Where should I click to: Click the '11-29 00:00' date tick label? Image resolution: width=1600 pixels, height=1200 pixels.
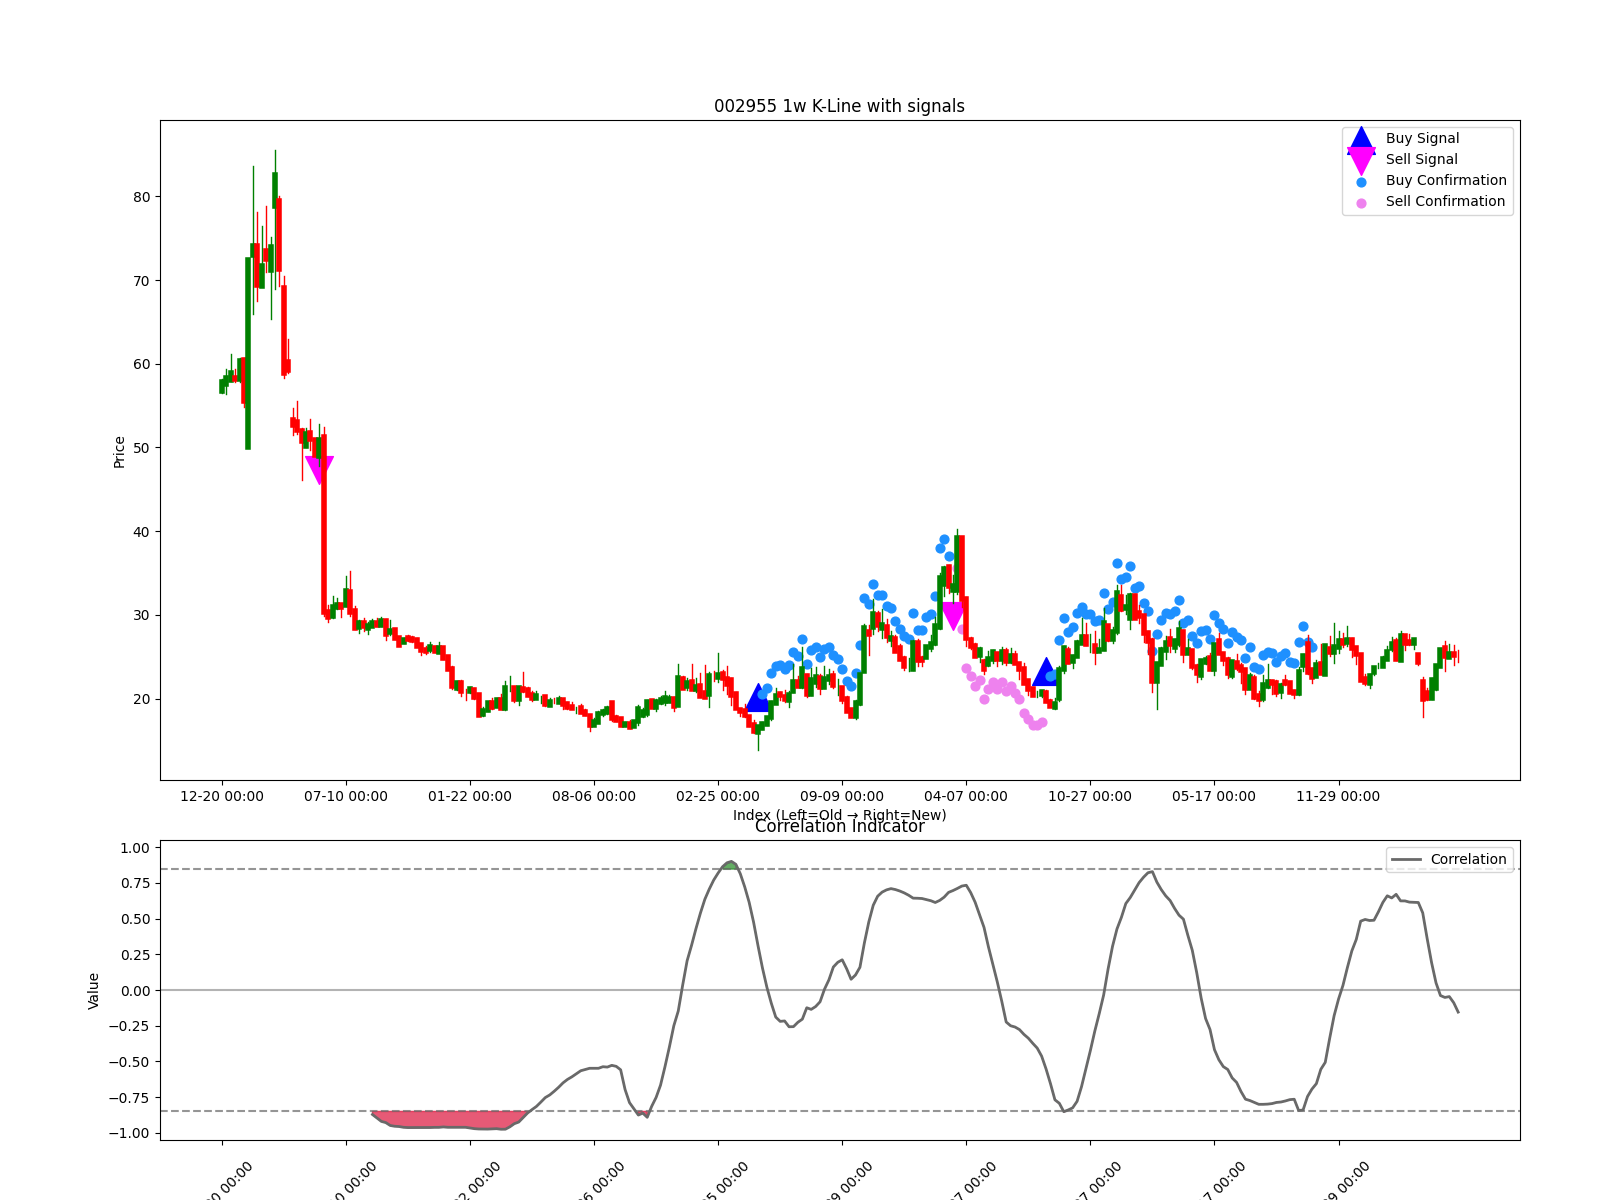tap(1338, 796)
